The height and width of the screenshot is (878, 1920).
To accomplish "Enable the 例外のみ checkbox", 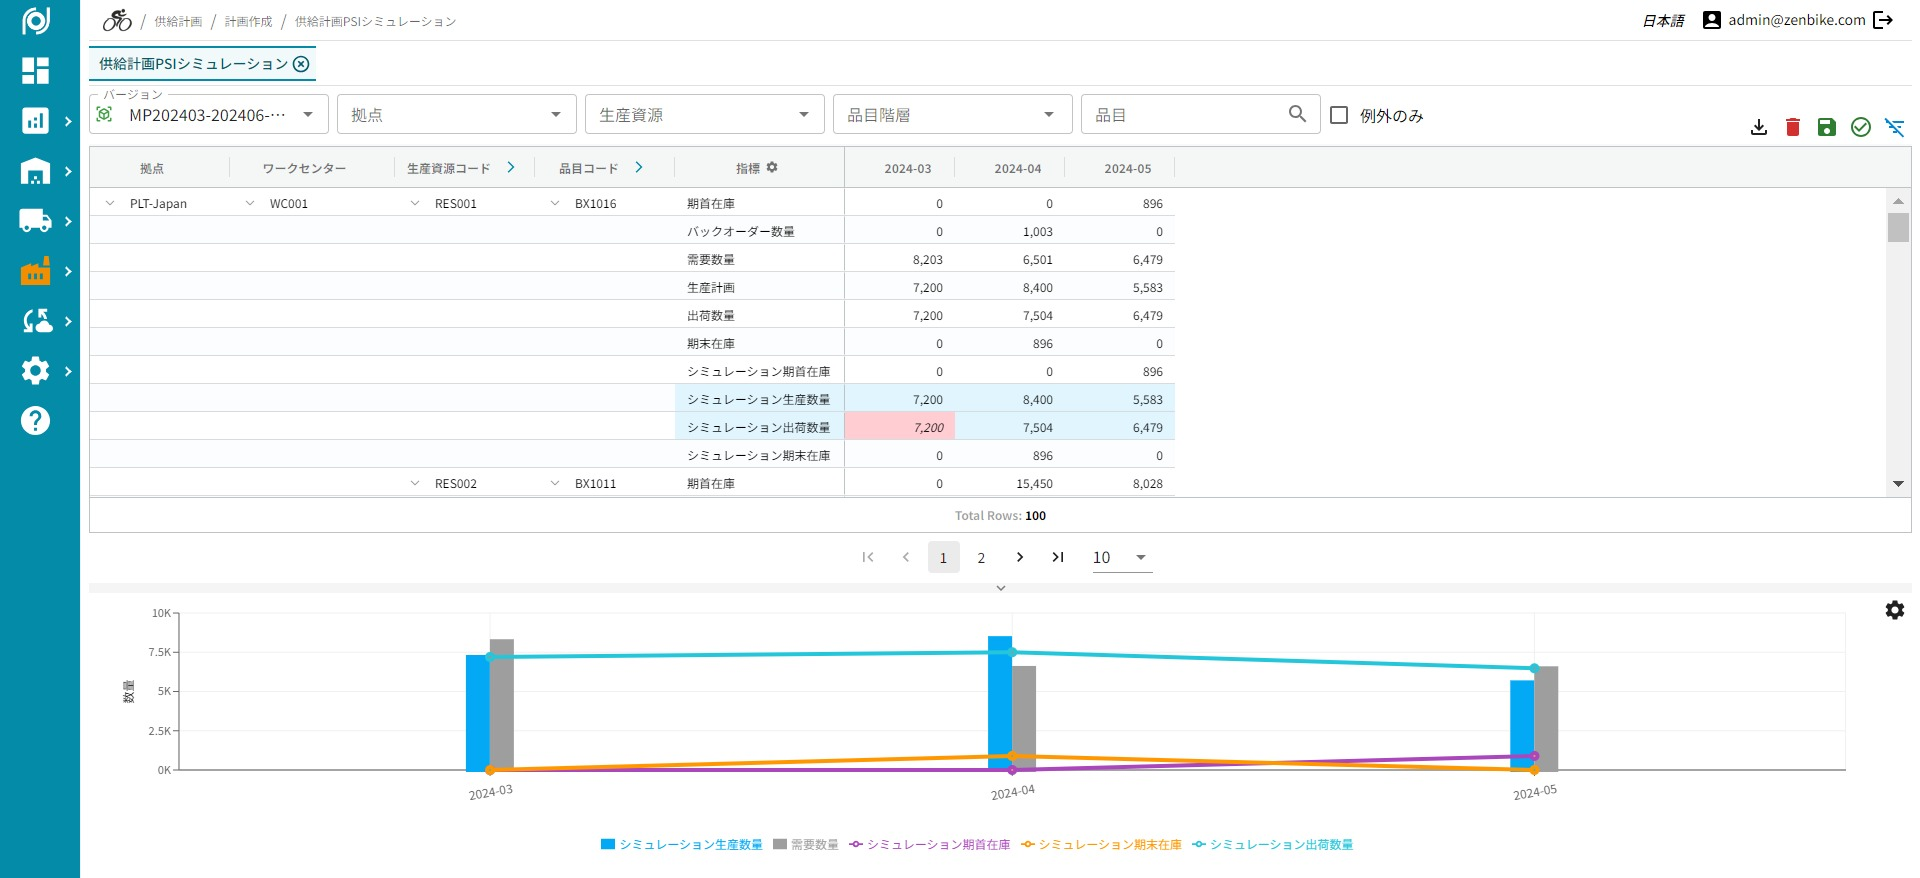I will tap(1339, 115).
